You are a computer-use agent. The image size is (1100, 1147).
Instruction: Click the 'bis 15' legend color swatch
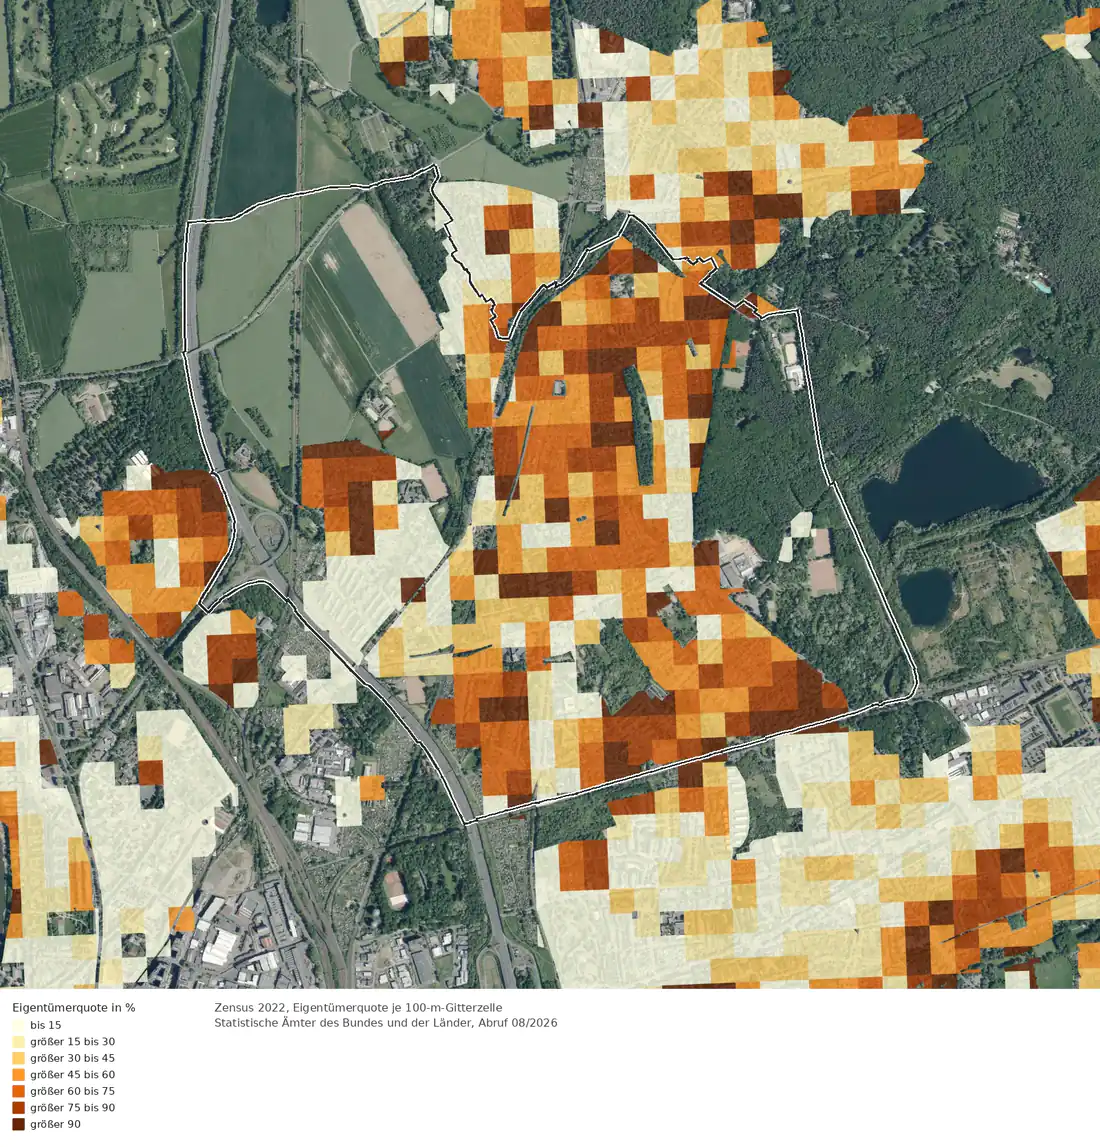point(18,1025)
